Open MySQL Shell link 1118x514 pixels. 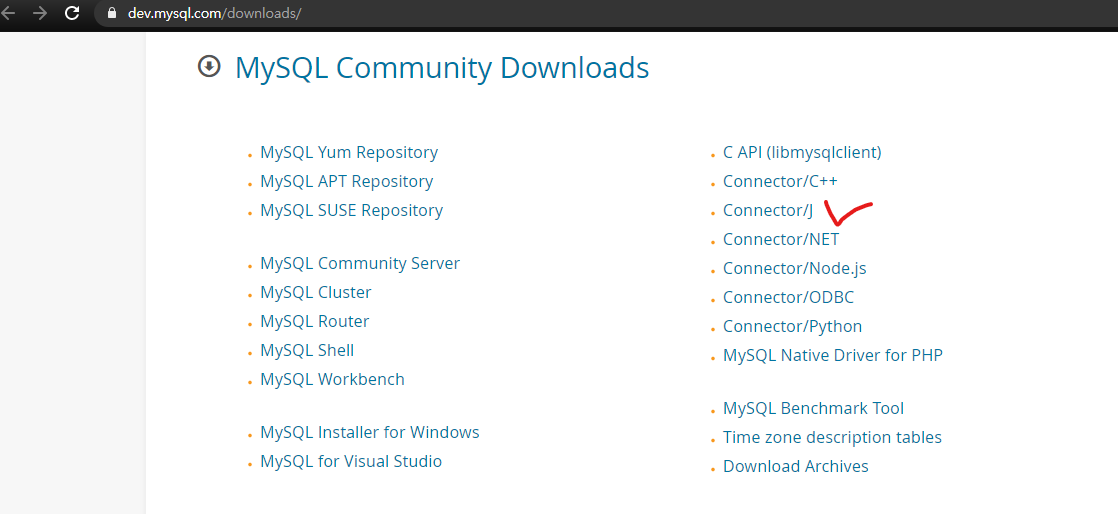click(x=307, y=351)
